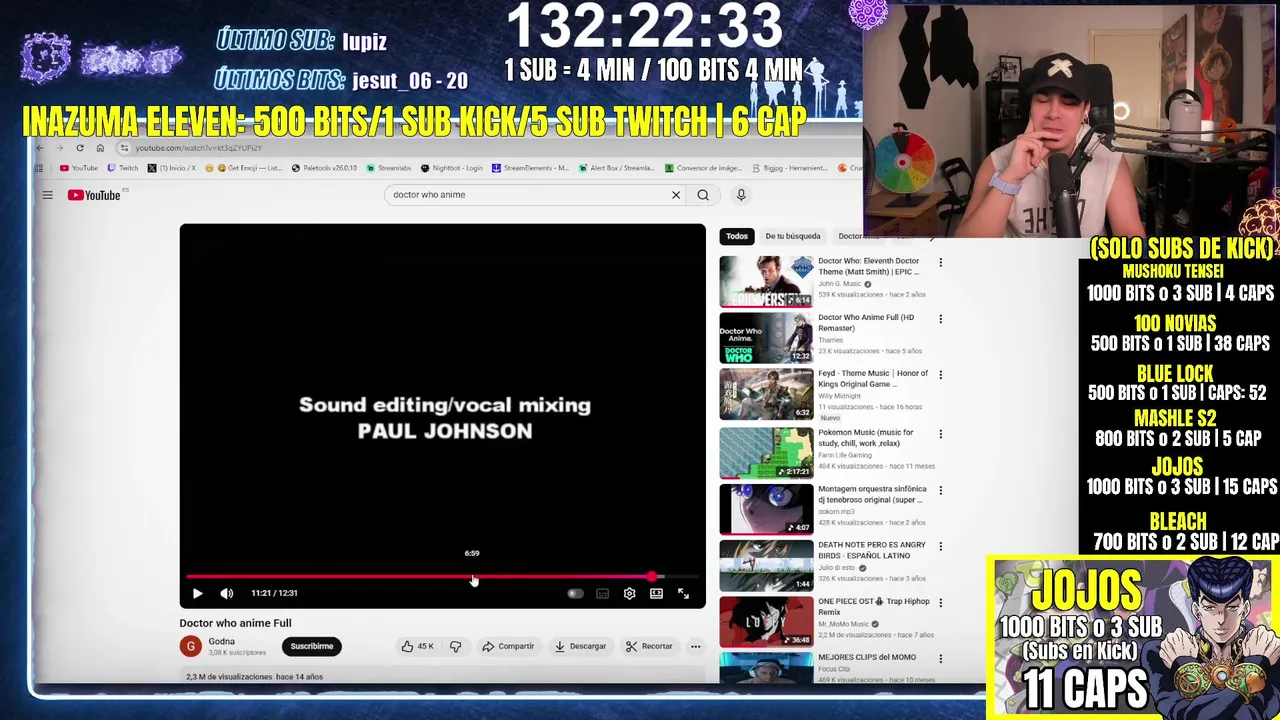Open the MEJORES CLIPS del MOMO title

pyautogui.click(x=867, y=657)
